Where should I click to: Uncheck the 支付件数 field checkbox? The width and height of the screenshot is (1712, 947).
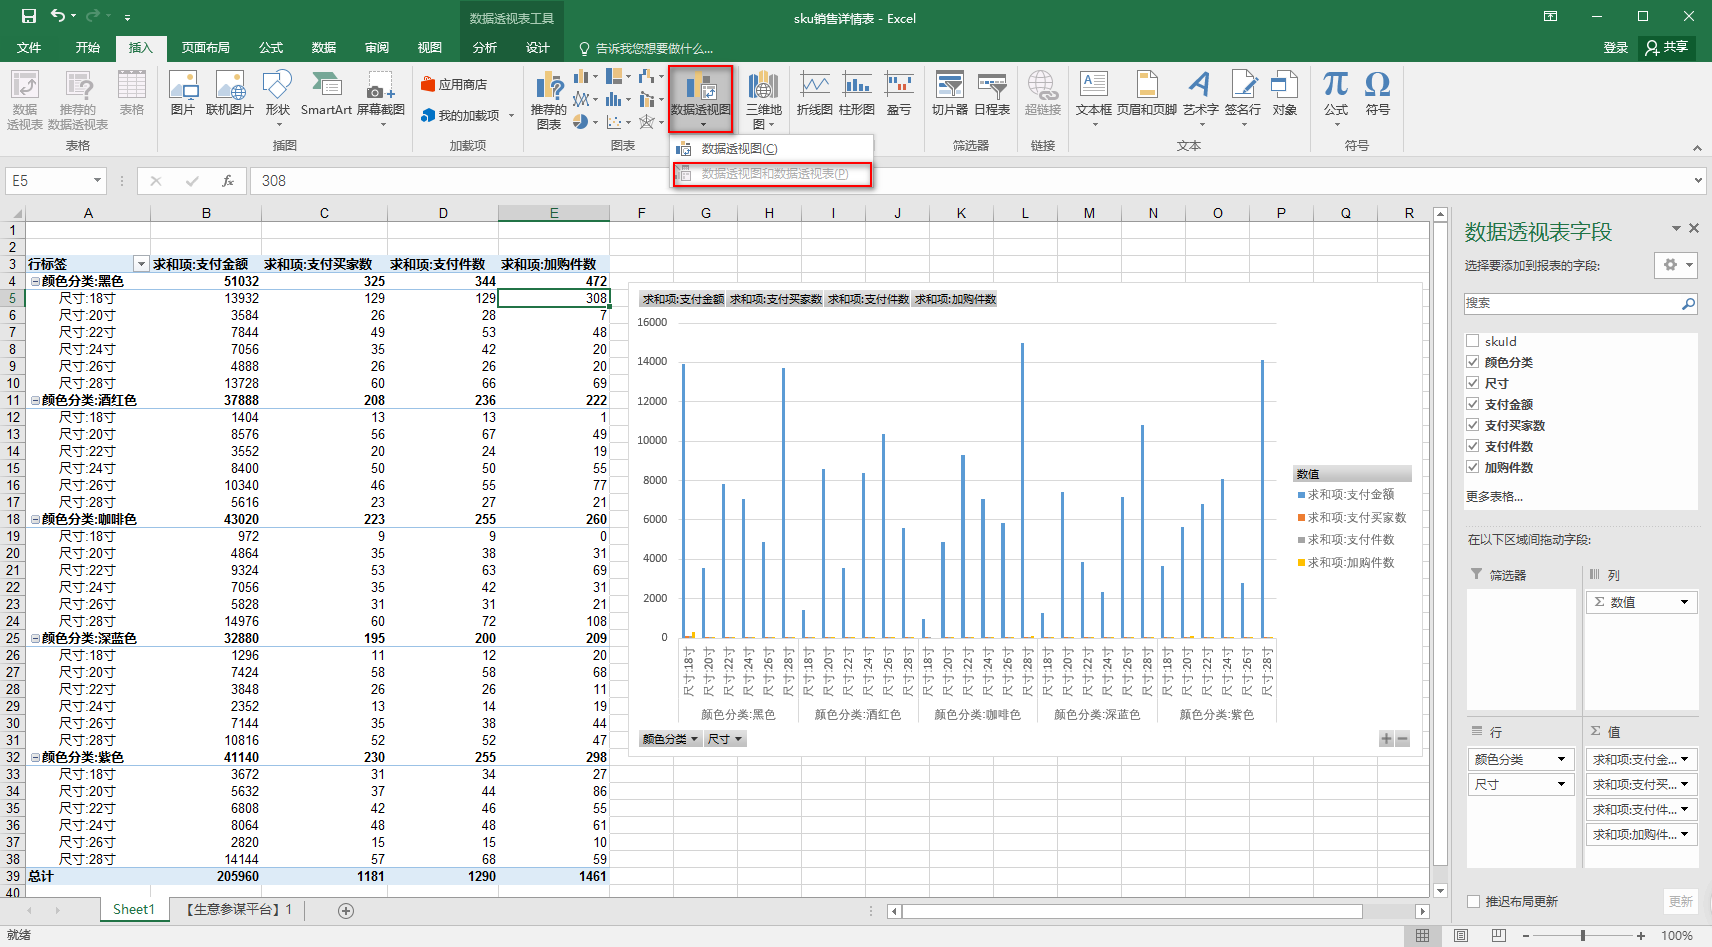pos(1472,446)
